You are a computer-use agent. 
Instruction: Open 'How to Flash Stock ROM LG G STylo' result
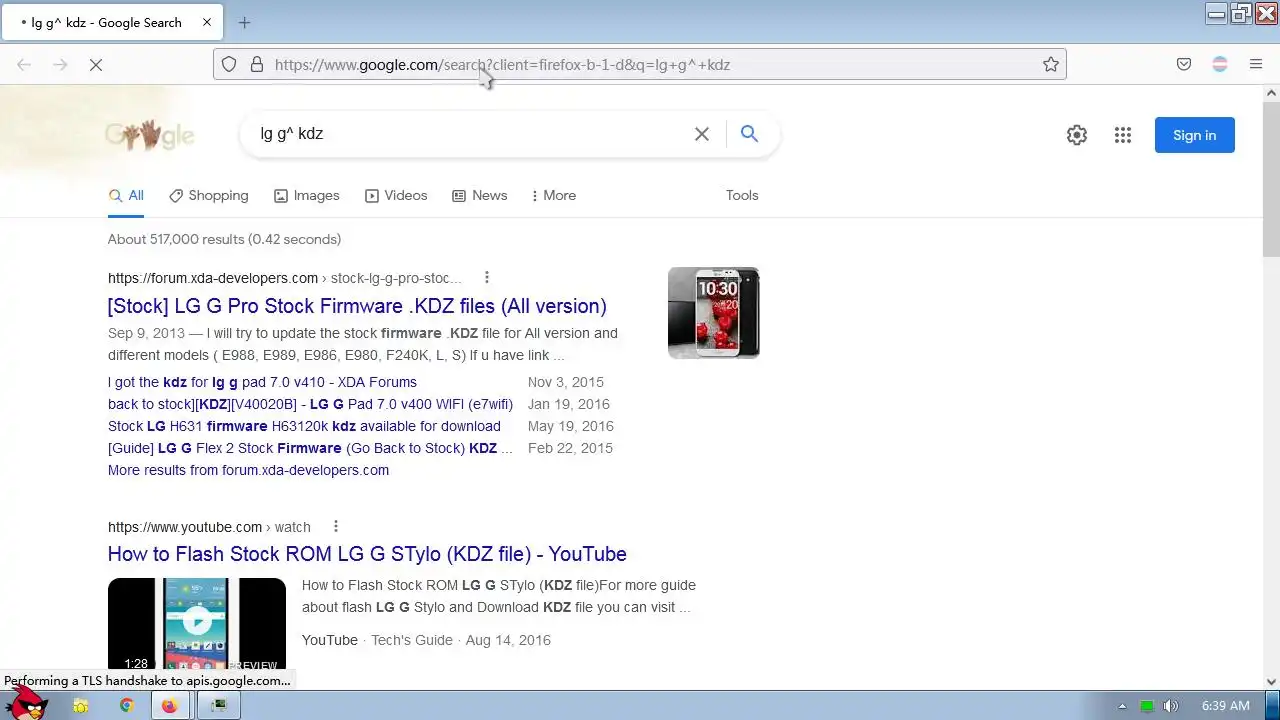coord(367,554)
